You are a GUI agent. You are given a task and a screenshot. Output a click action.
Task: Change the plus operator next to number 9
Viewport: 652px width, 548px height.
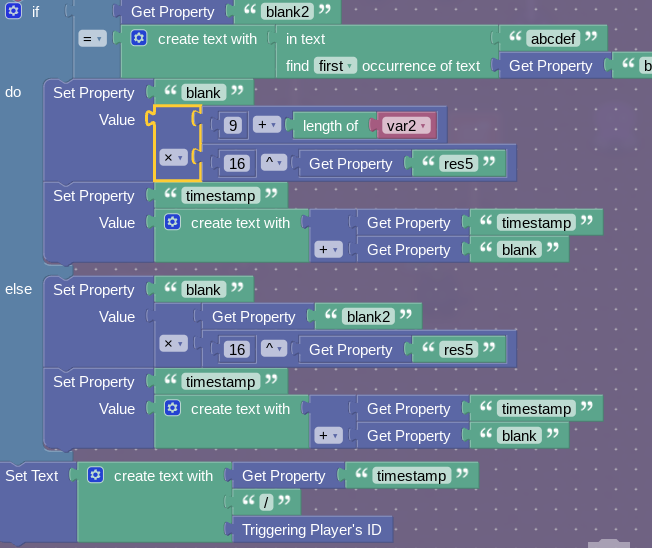(x=266, y=125)
